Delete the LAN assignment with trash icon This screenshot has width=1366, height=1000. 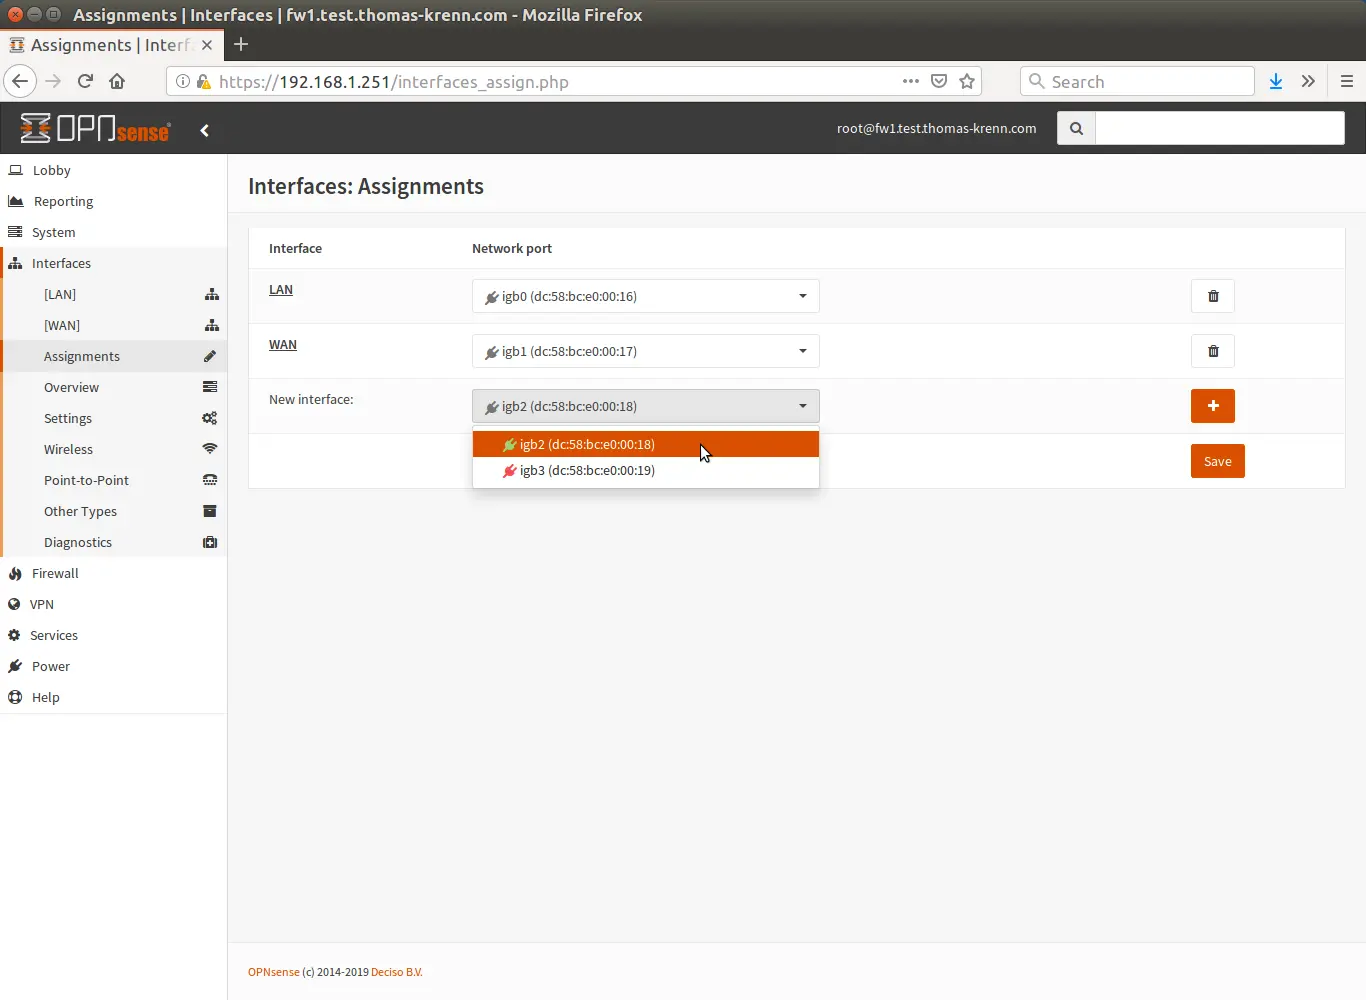1212,296
